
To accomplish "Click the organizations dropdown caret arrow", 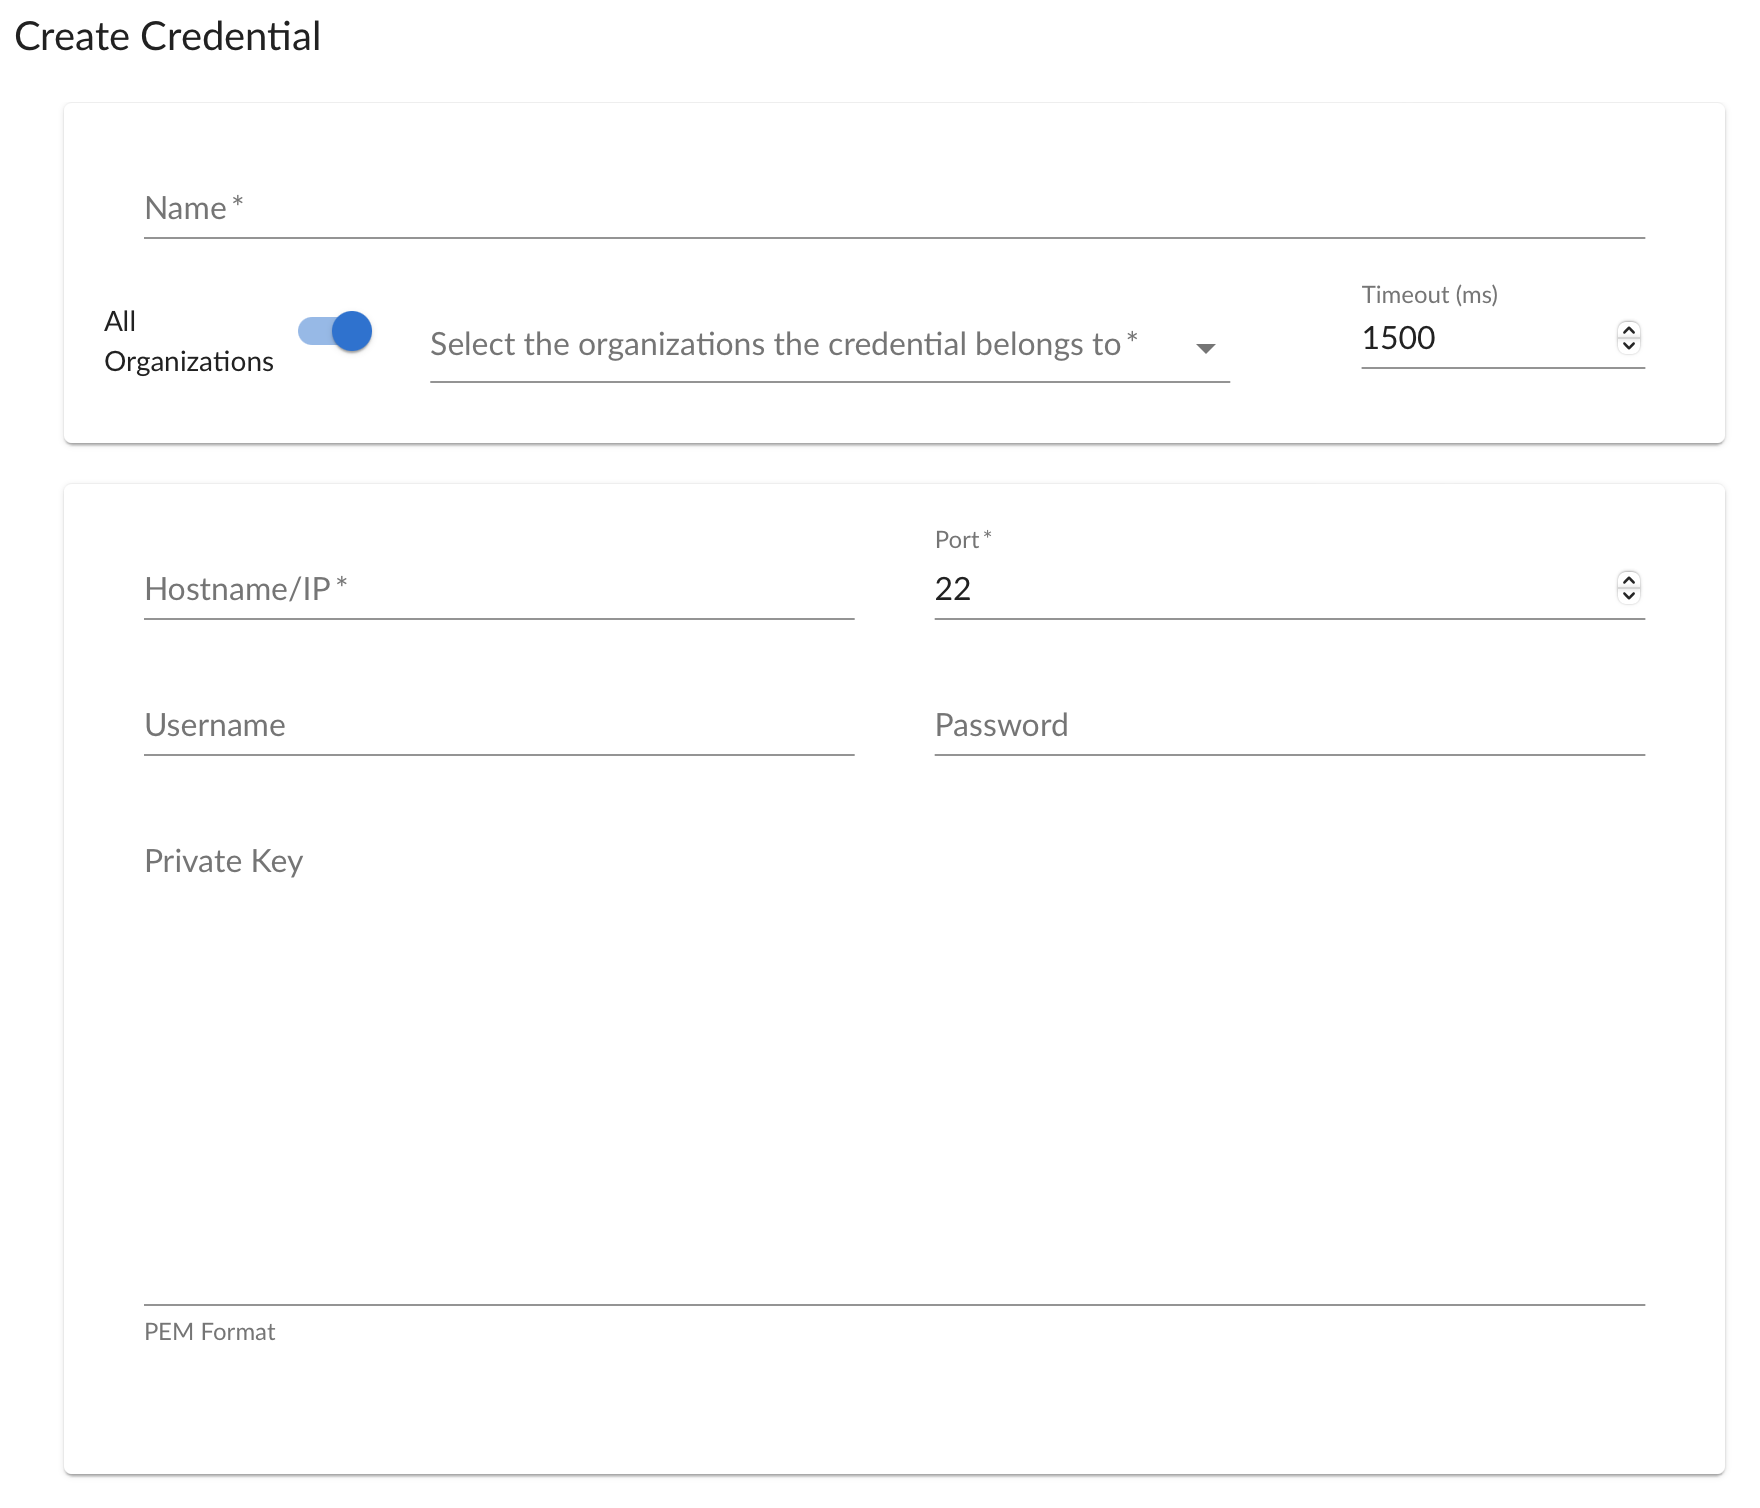I will pyautogui.click(x=1205, y=348).
